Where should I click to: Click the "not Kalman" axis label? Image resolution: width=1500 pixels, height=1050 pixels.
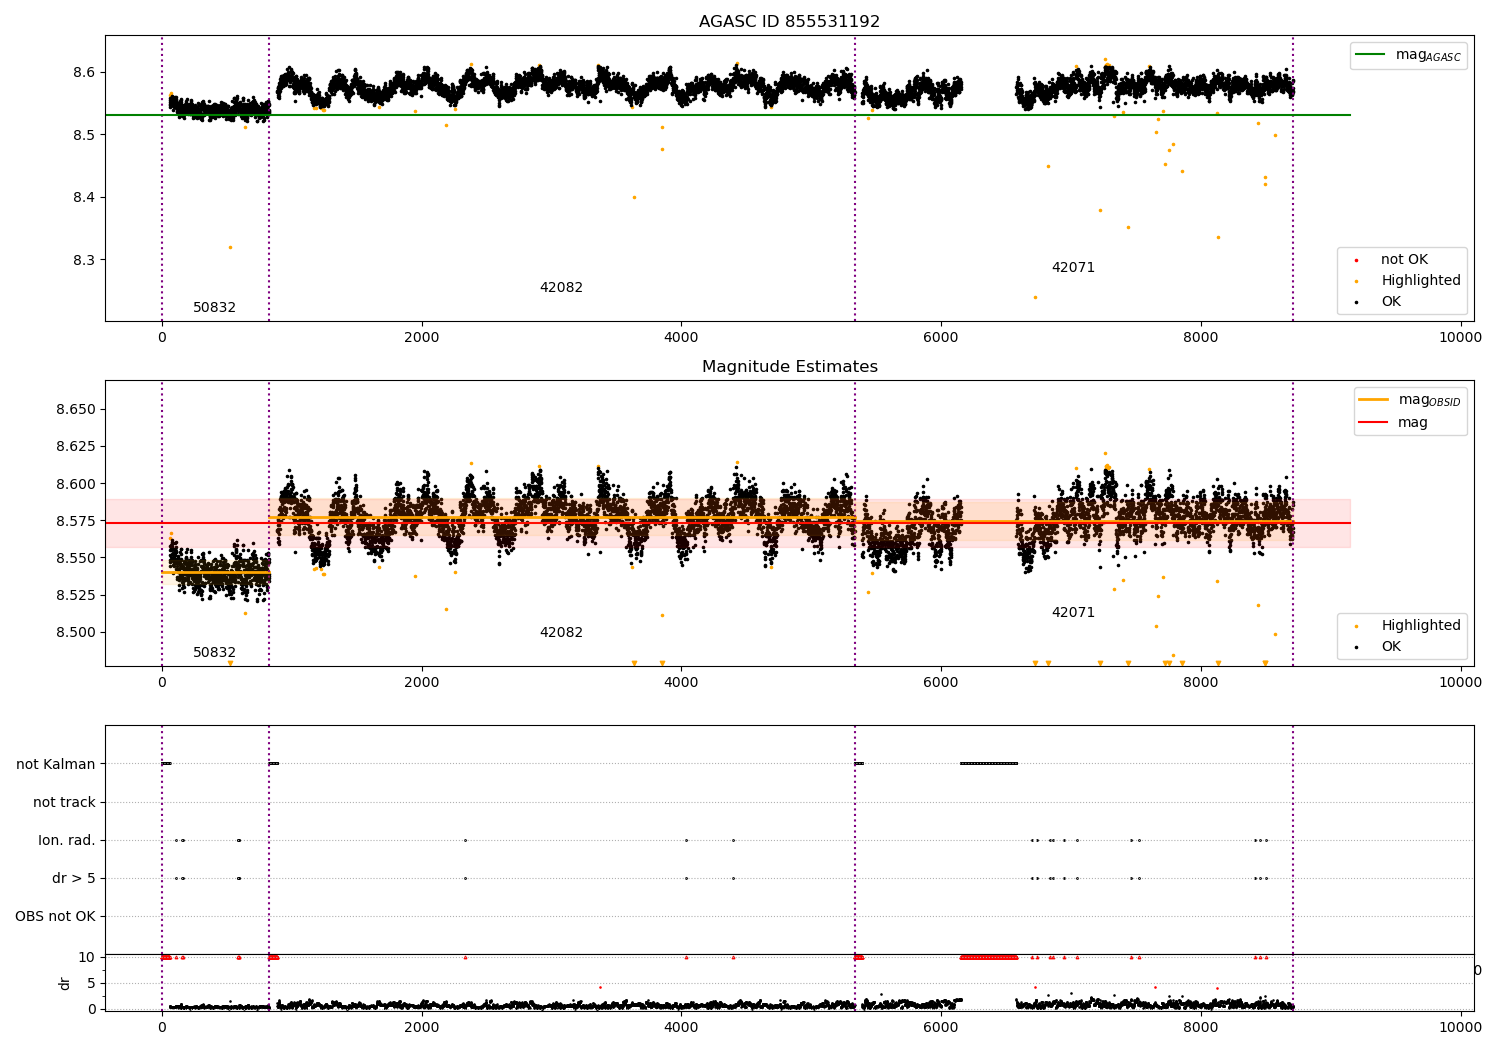point(56,765)
